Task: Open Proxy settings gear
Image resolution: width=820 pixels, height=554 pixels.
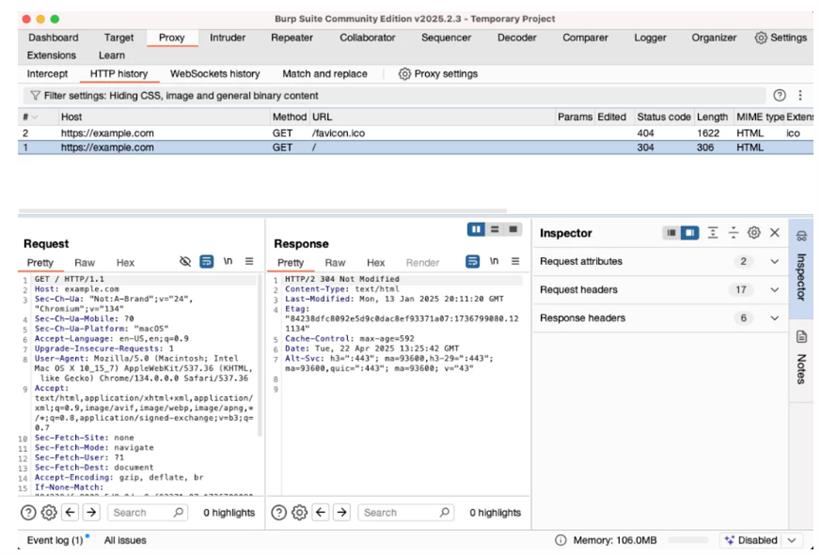Action: (x=438, y=74)
